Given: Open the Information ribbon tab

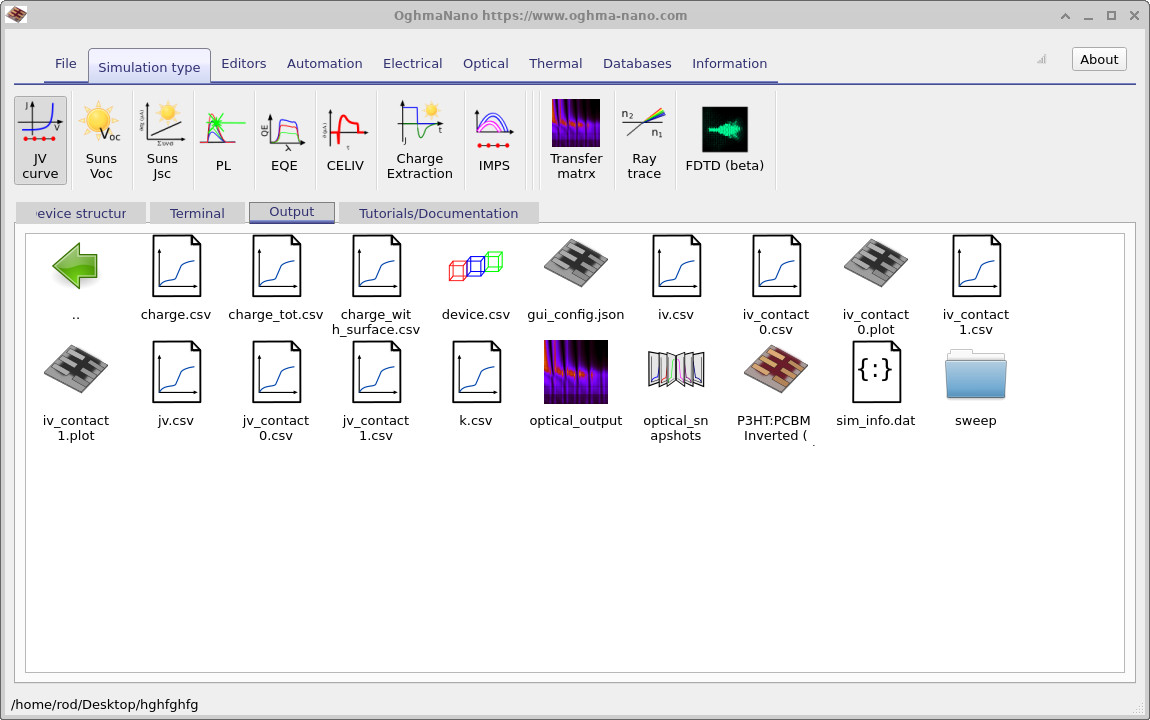Looking at the screenshot, I should click(x=729, y=64).
